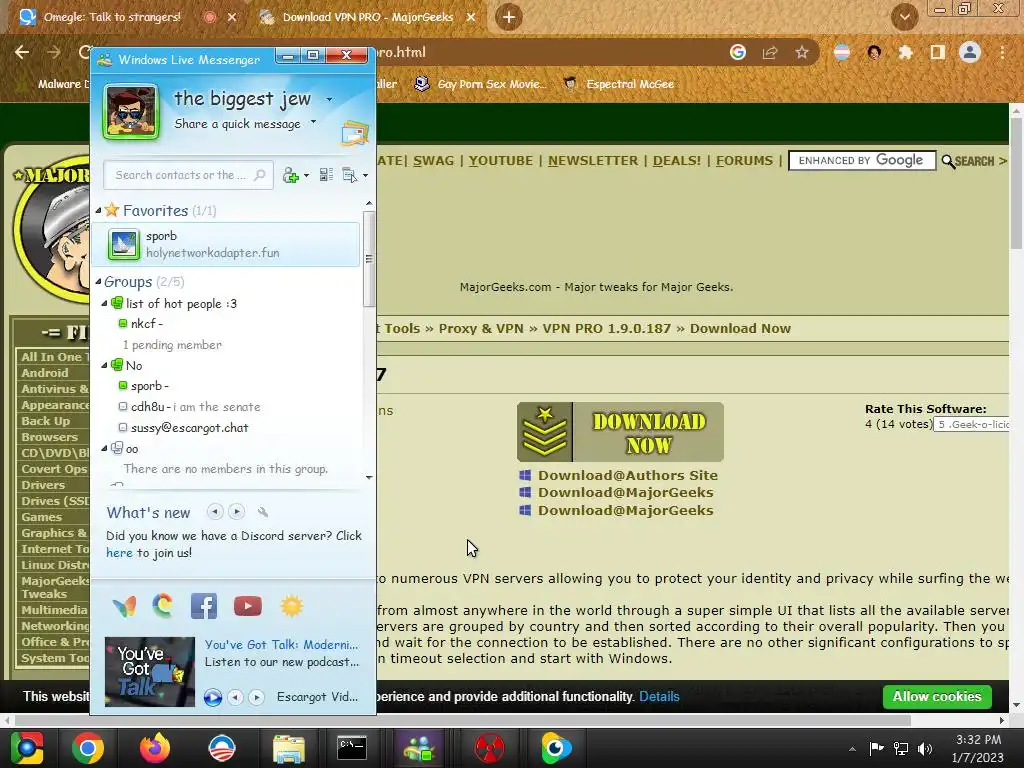
Task: Open the Chrome three-dot menu
Action: click(1002, 52)
